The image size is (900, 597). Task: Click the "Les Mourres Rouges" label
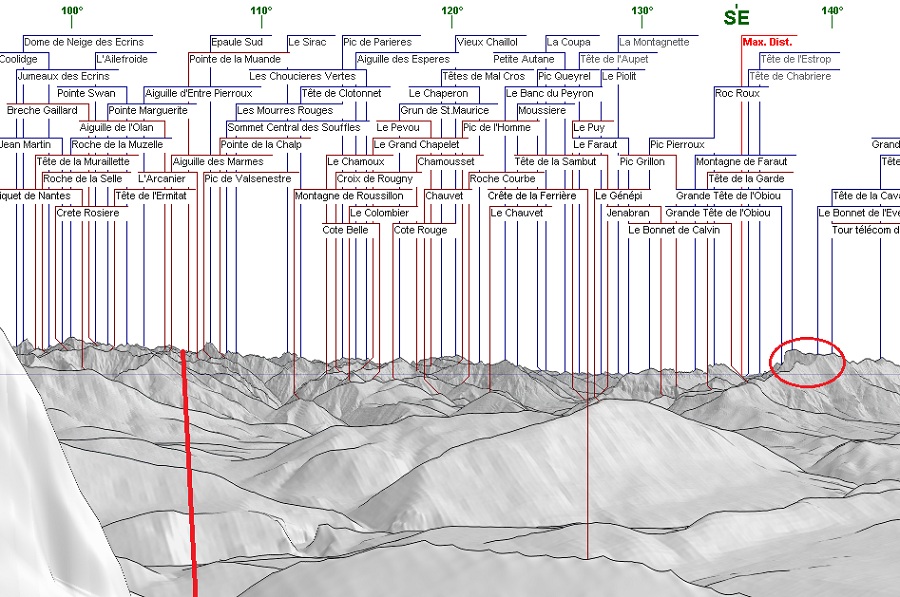(x=285, y=110)
